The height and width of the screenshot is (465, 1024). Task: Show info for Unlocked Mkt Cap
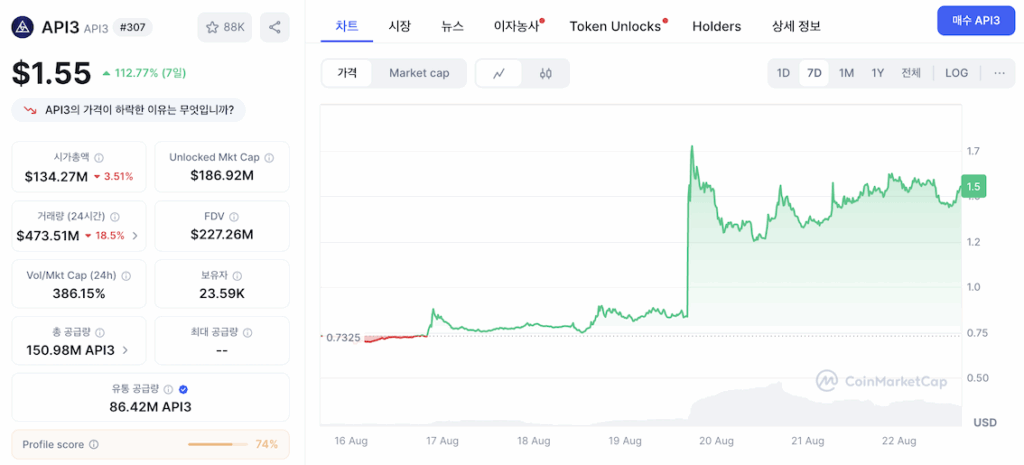click(269, 158)
